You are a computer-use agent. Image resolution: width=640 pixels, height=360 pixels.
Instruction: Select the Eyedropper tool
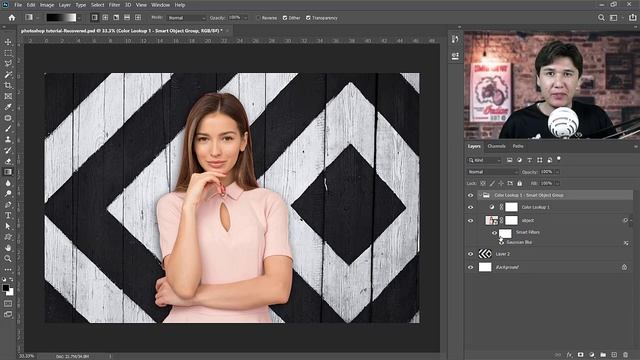point(8,107)
